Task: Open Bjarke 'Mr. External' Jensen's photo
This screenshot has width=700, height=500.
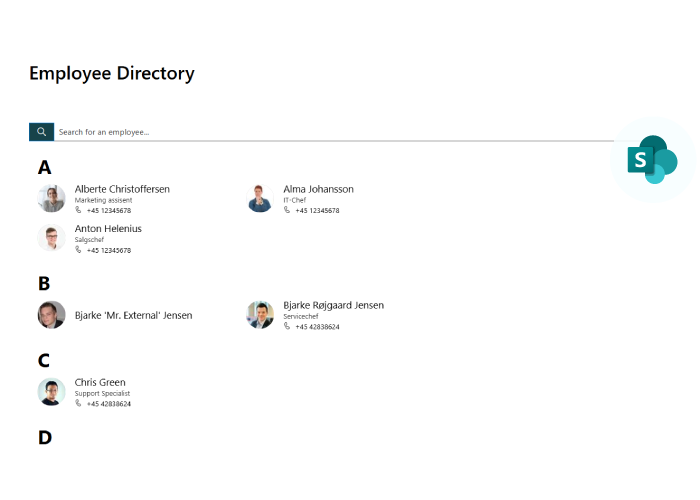Action: [x=51, y=315]
